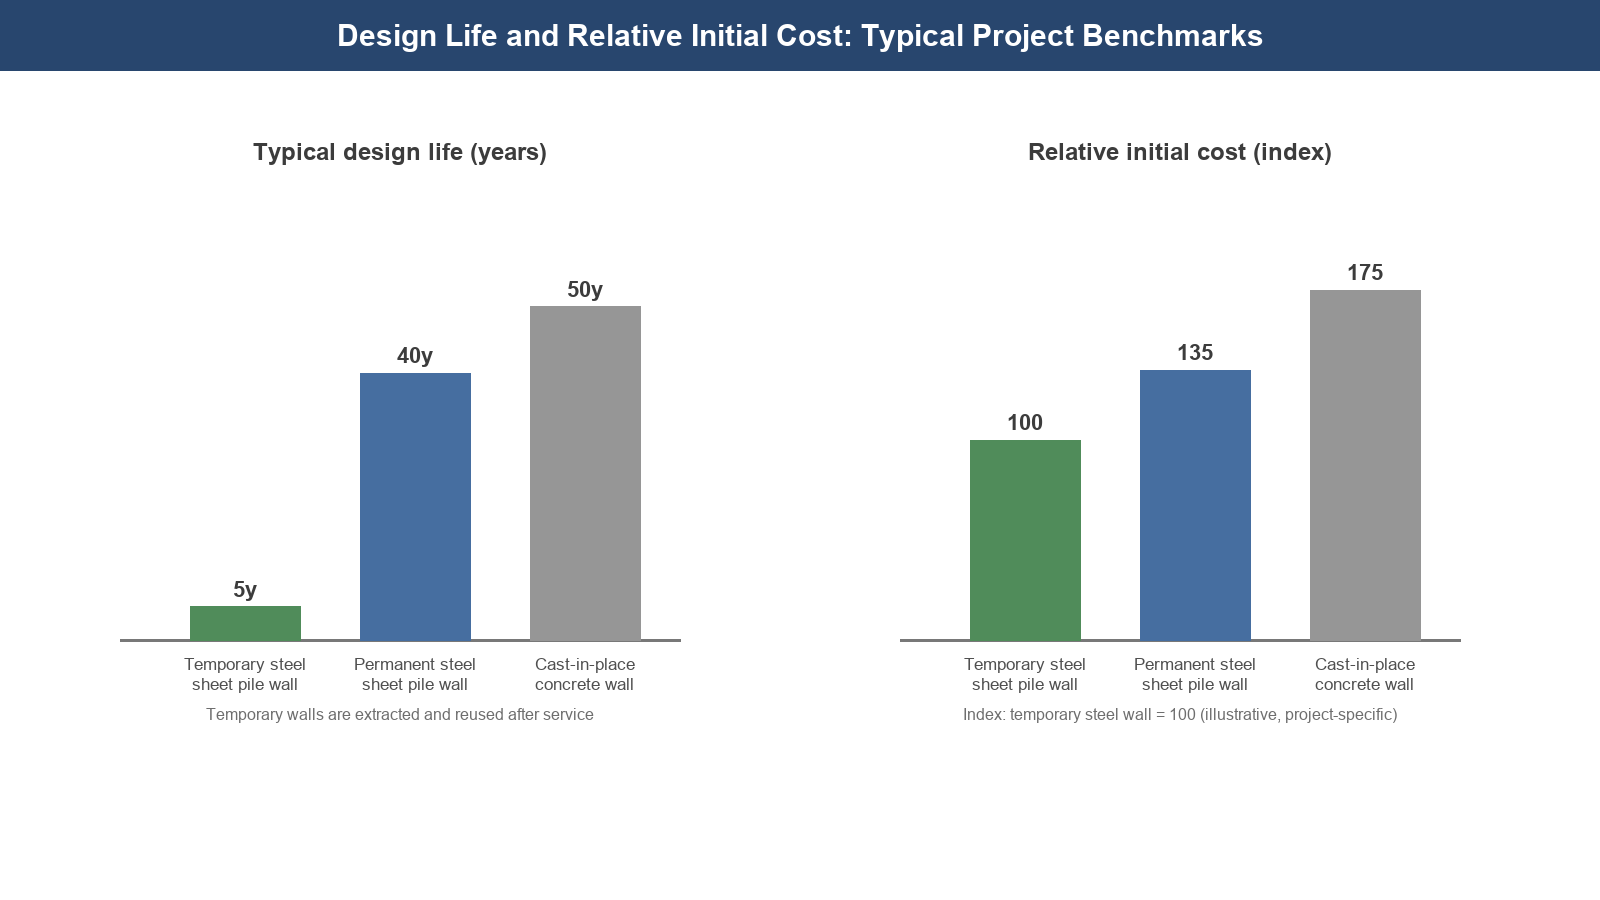Click 'Cast-in-place concrete wall' label in cost chart
The height and width of the screenshot is (900, 1600).
coord(1365,674)
